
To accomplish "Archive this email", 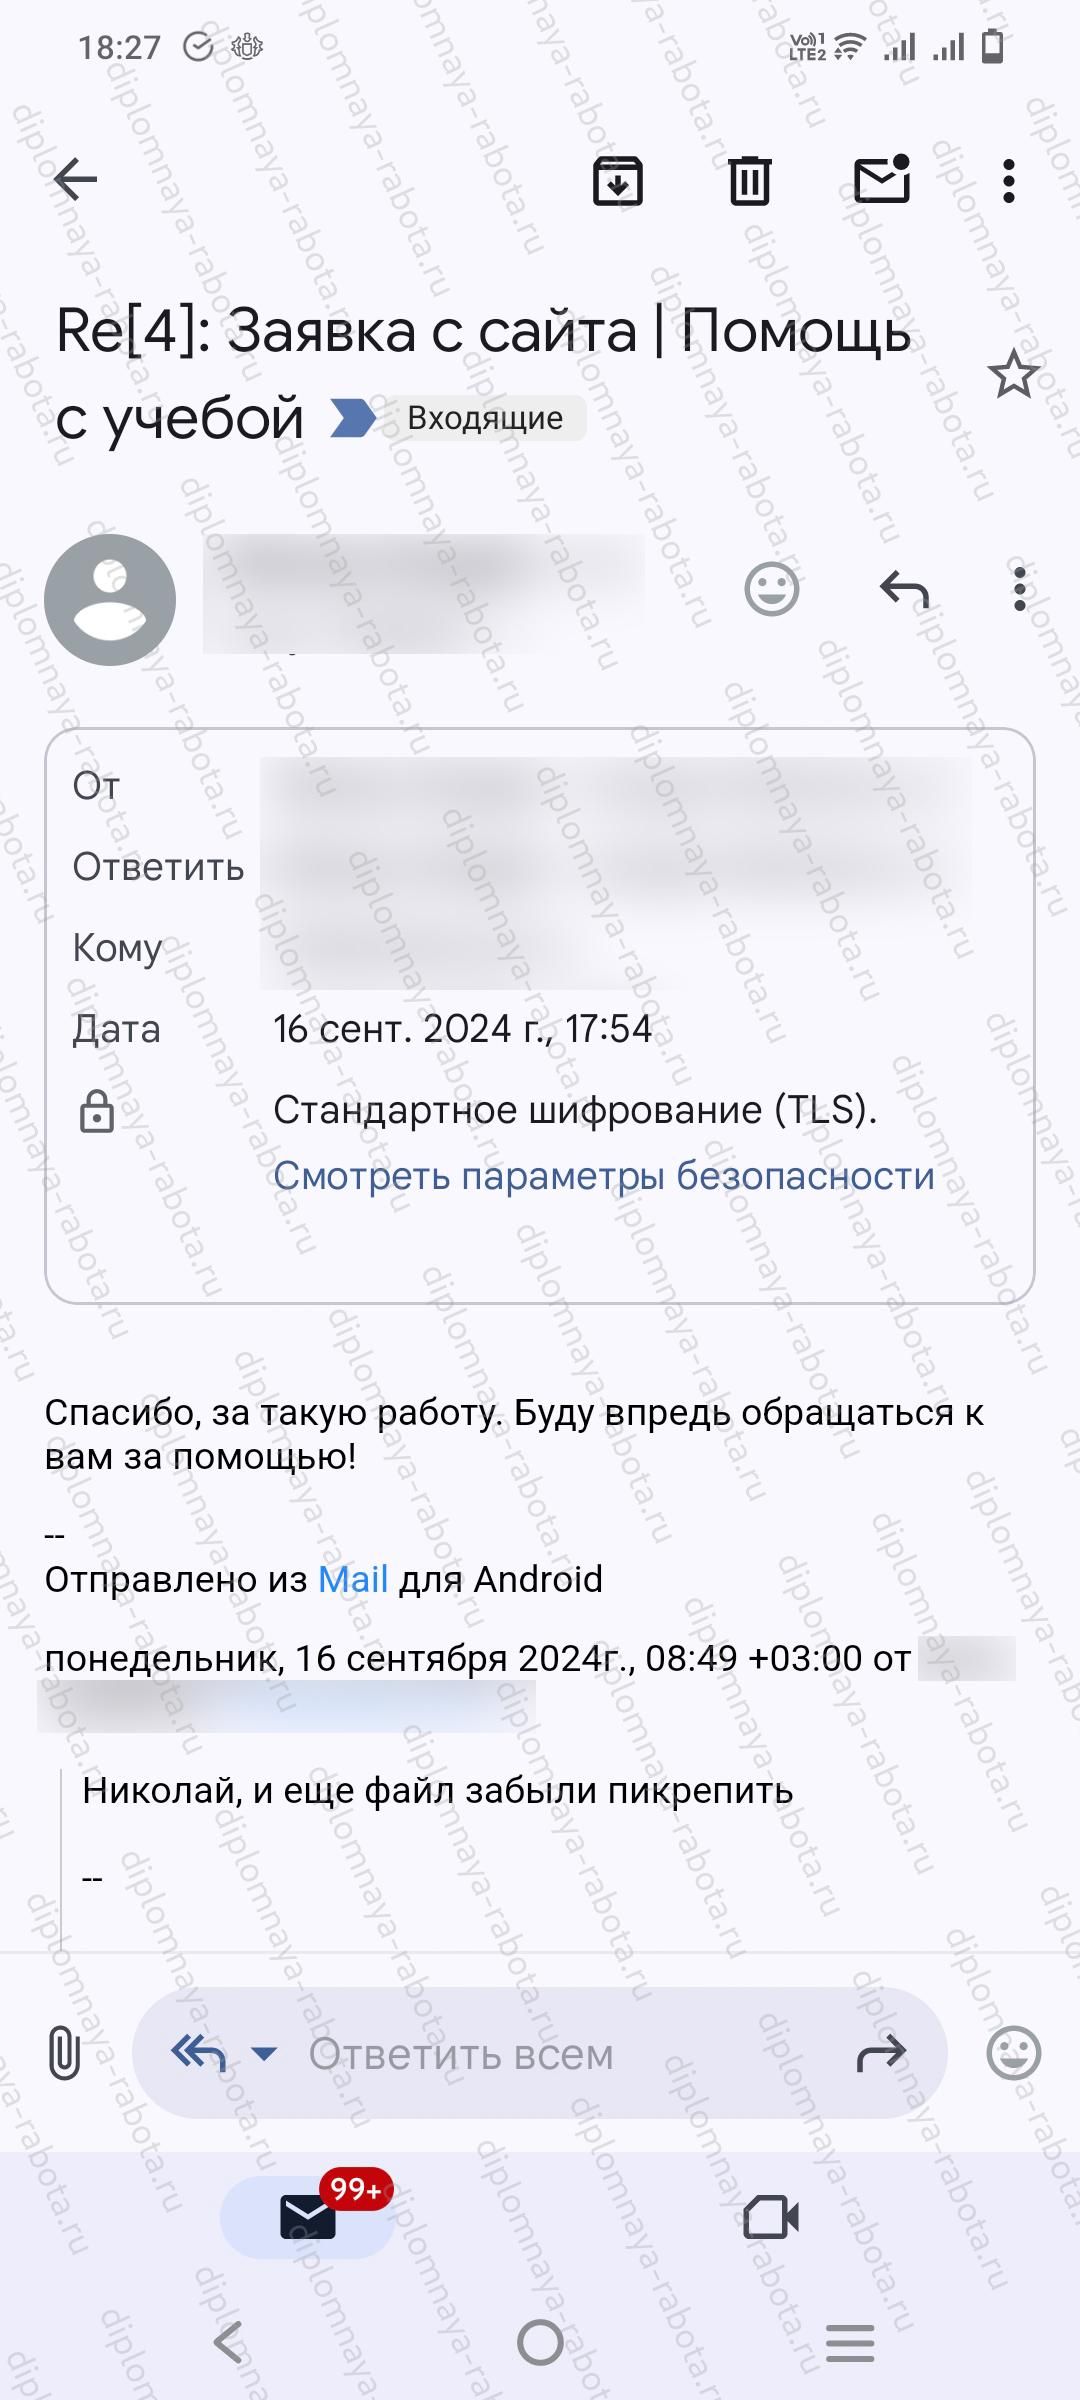I will [x=617, y=182].
